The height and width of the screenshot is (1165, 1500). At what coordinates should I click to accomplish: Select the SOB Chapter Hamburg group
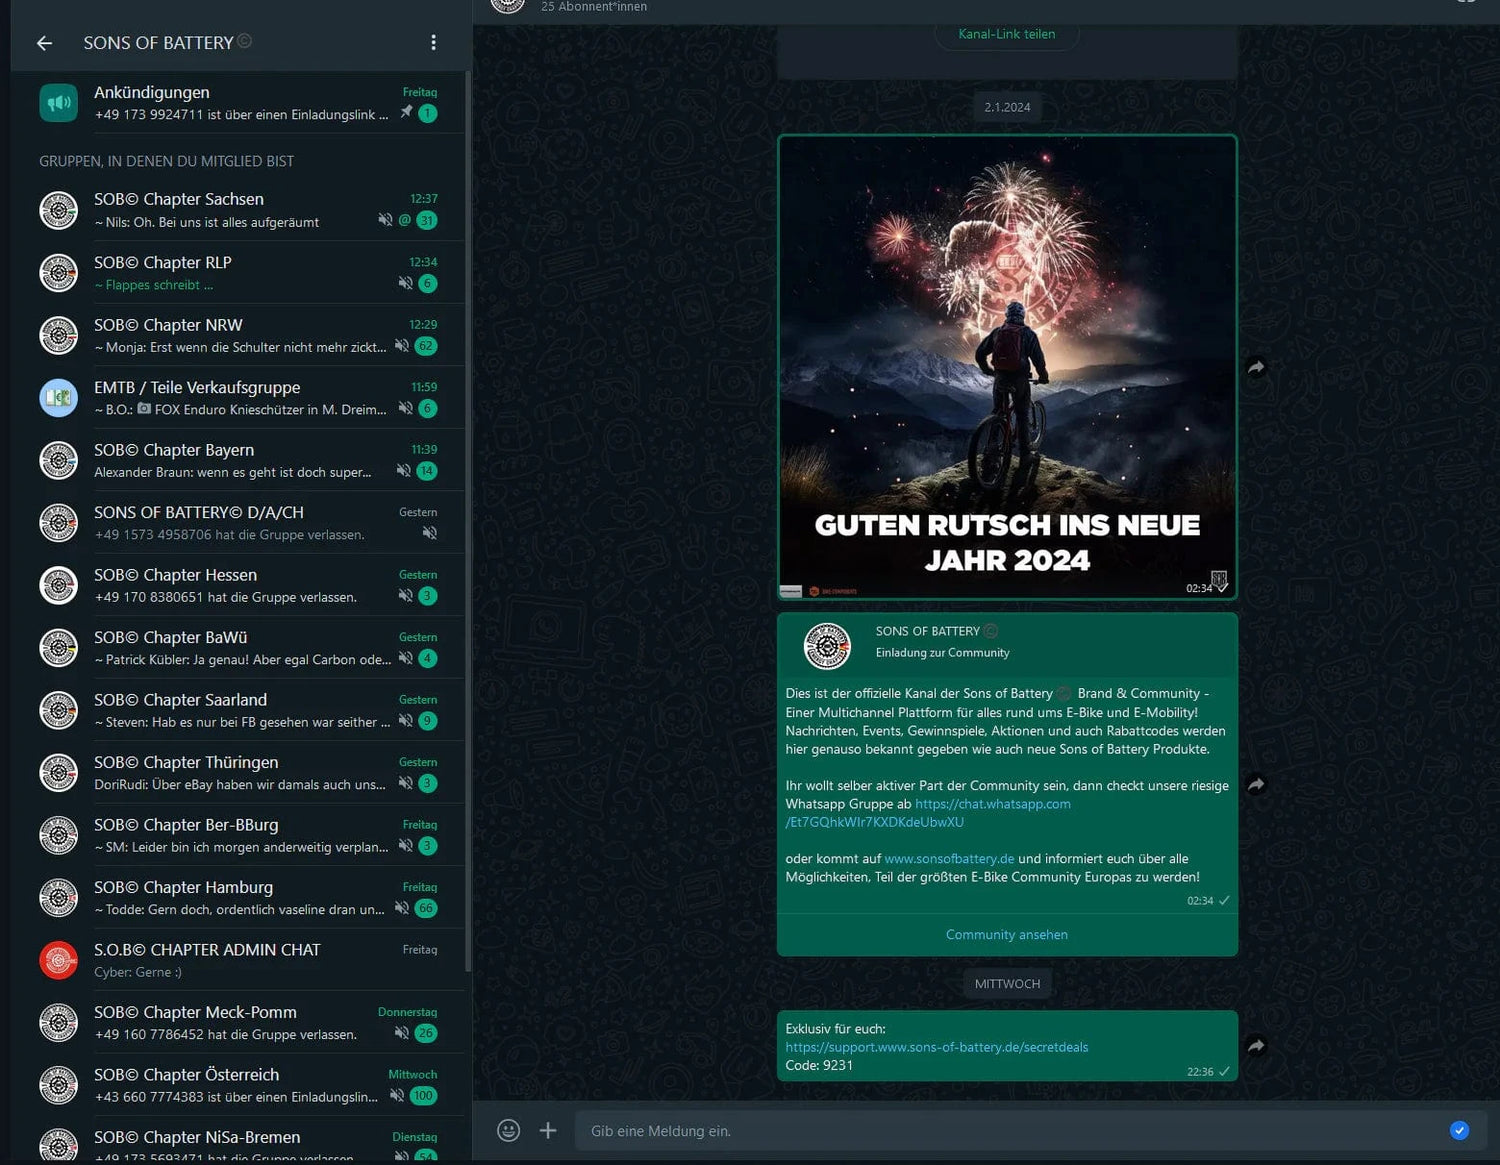click(x=240, y=898)
